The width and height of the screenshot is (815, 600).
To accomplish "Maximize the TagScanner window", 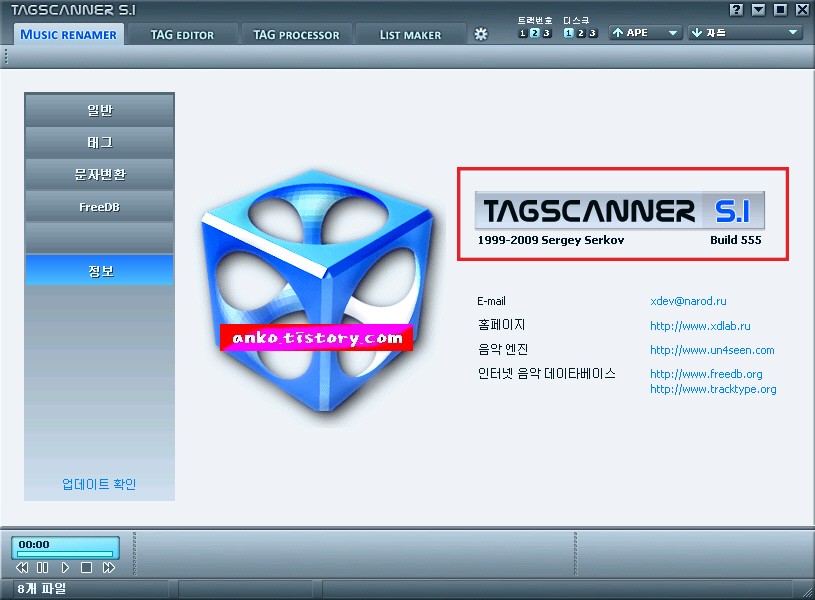I will click(x=780, y=10).
